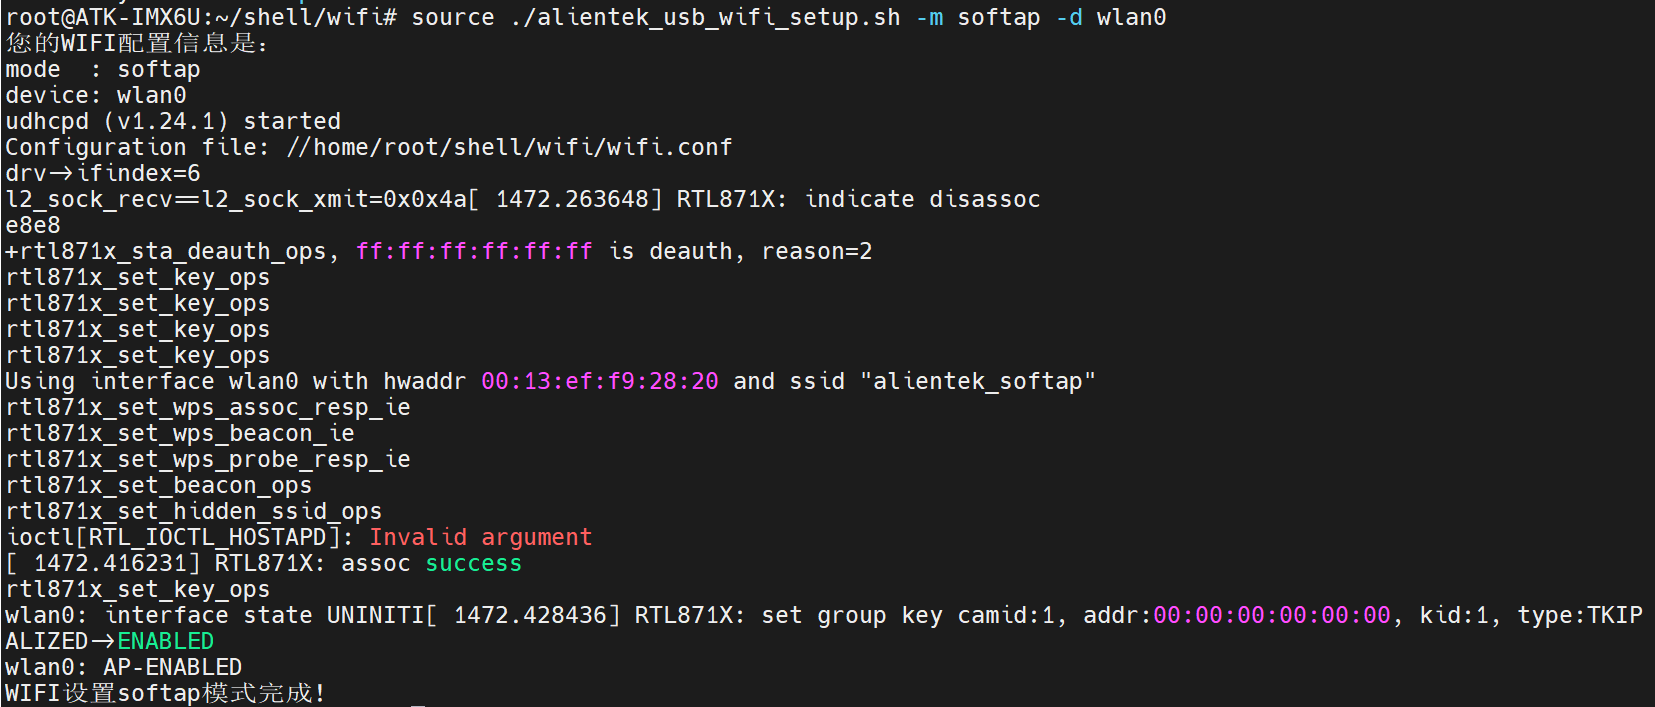Click the -m option flag in command
The image size is (1655, 707).
(929, 18)
